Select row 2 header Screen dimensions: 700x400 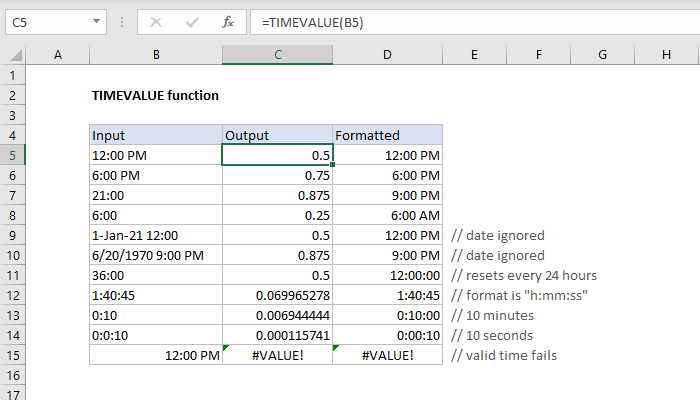(12, 96)
